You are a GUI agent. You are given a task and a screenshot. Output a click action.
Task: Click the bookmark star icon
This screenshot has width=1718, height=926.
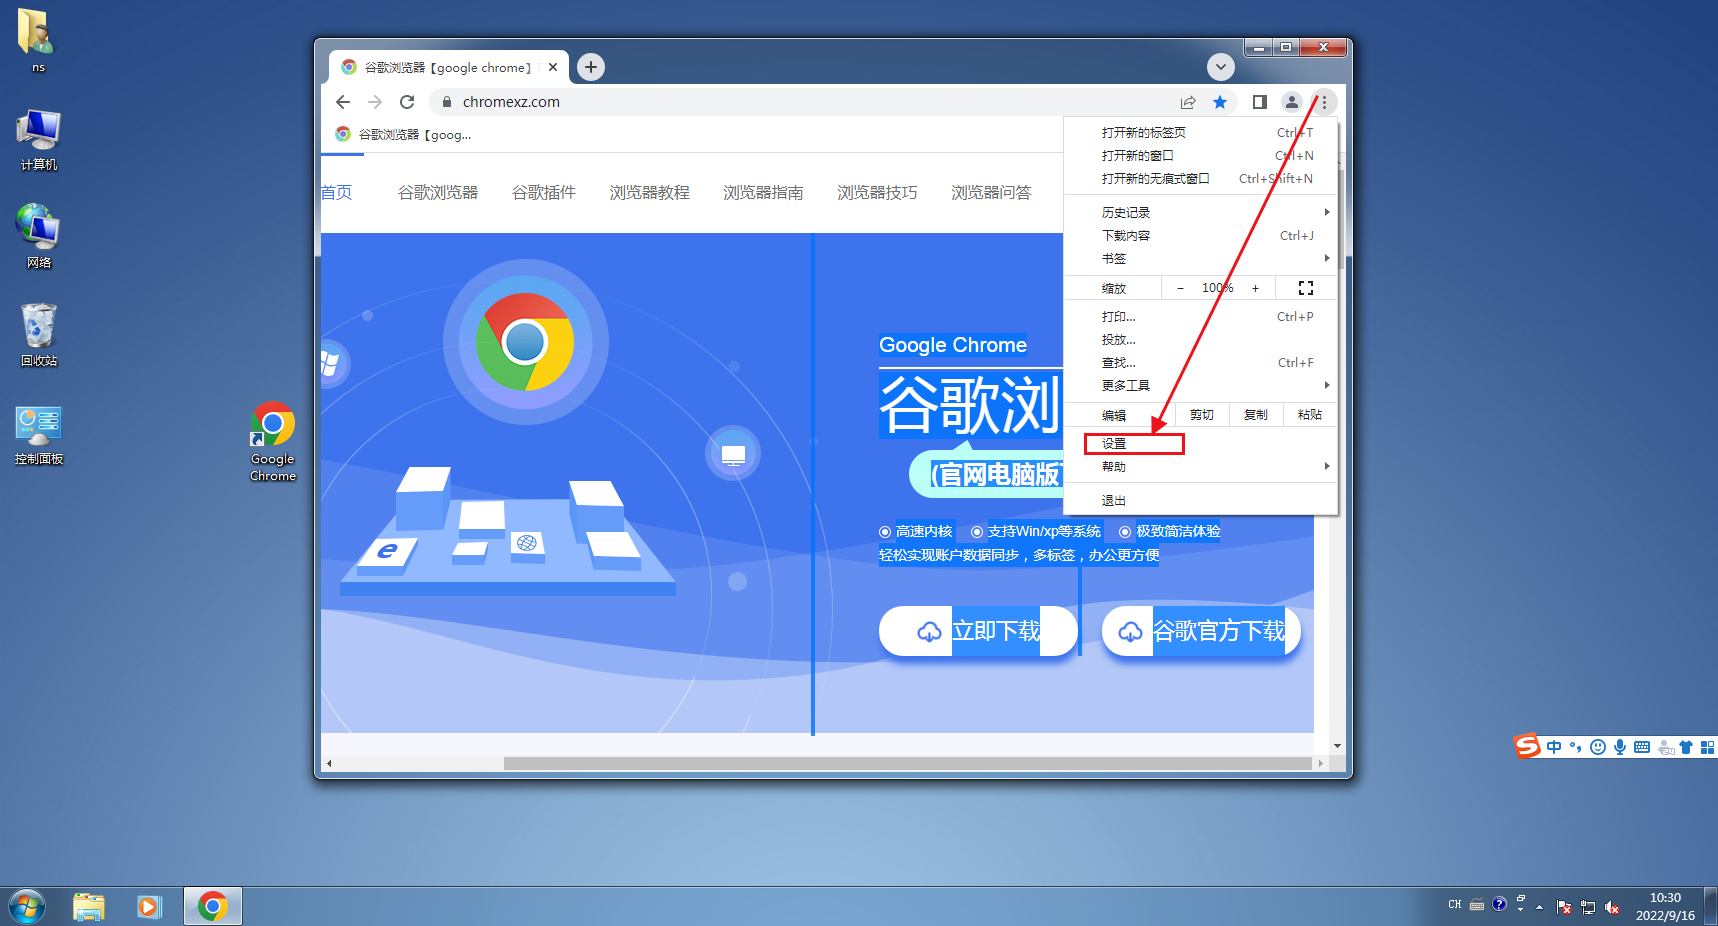coord(1220,102)
